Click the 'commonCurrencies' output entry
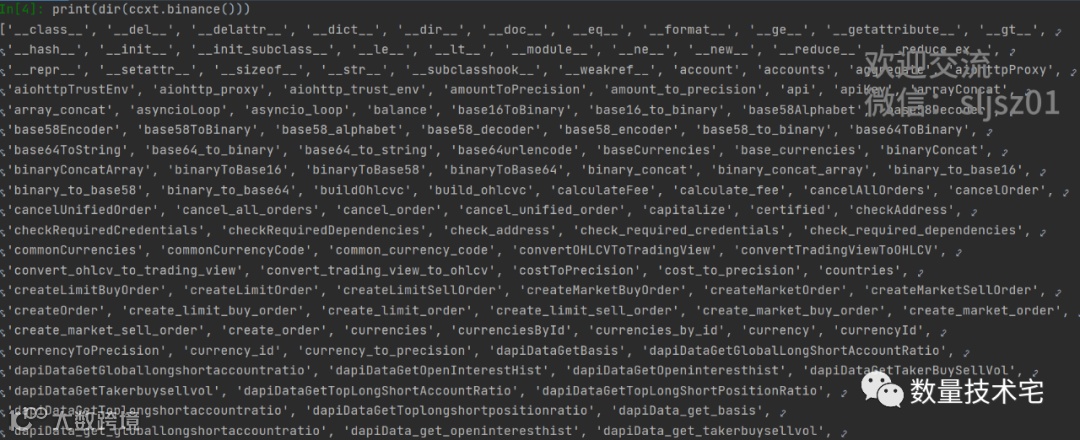 point(76,250)
